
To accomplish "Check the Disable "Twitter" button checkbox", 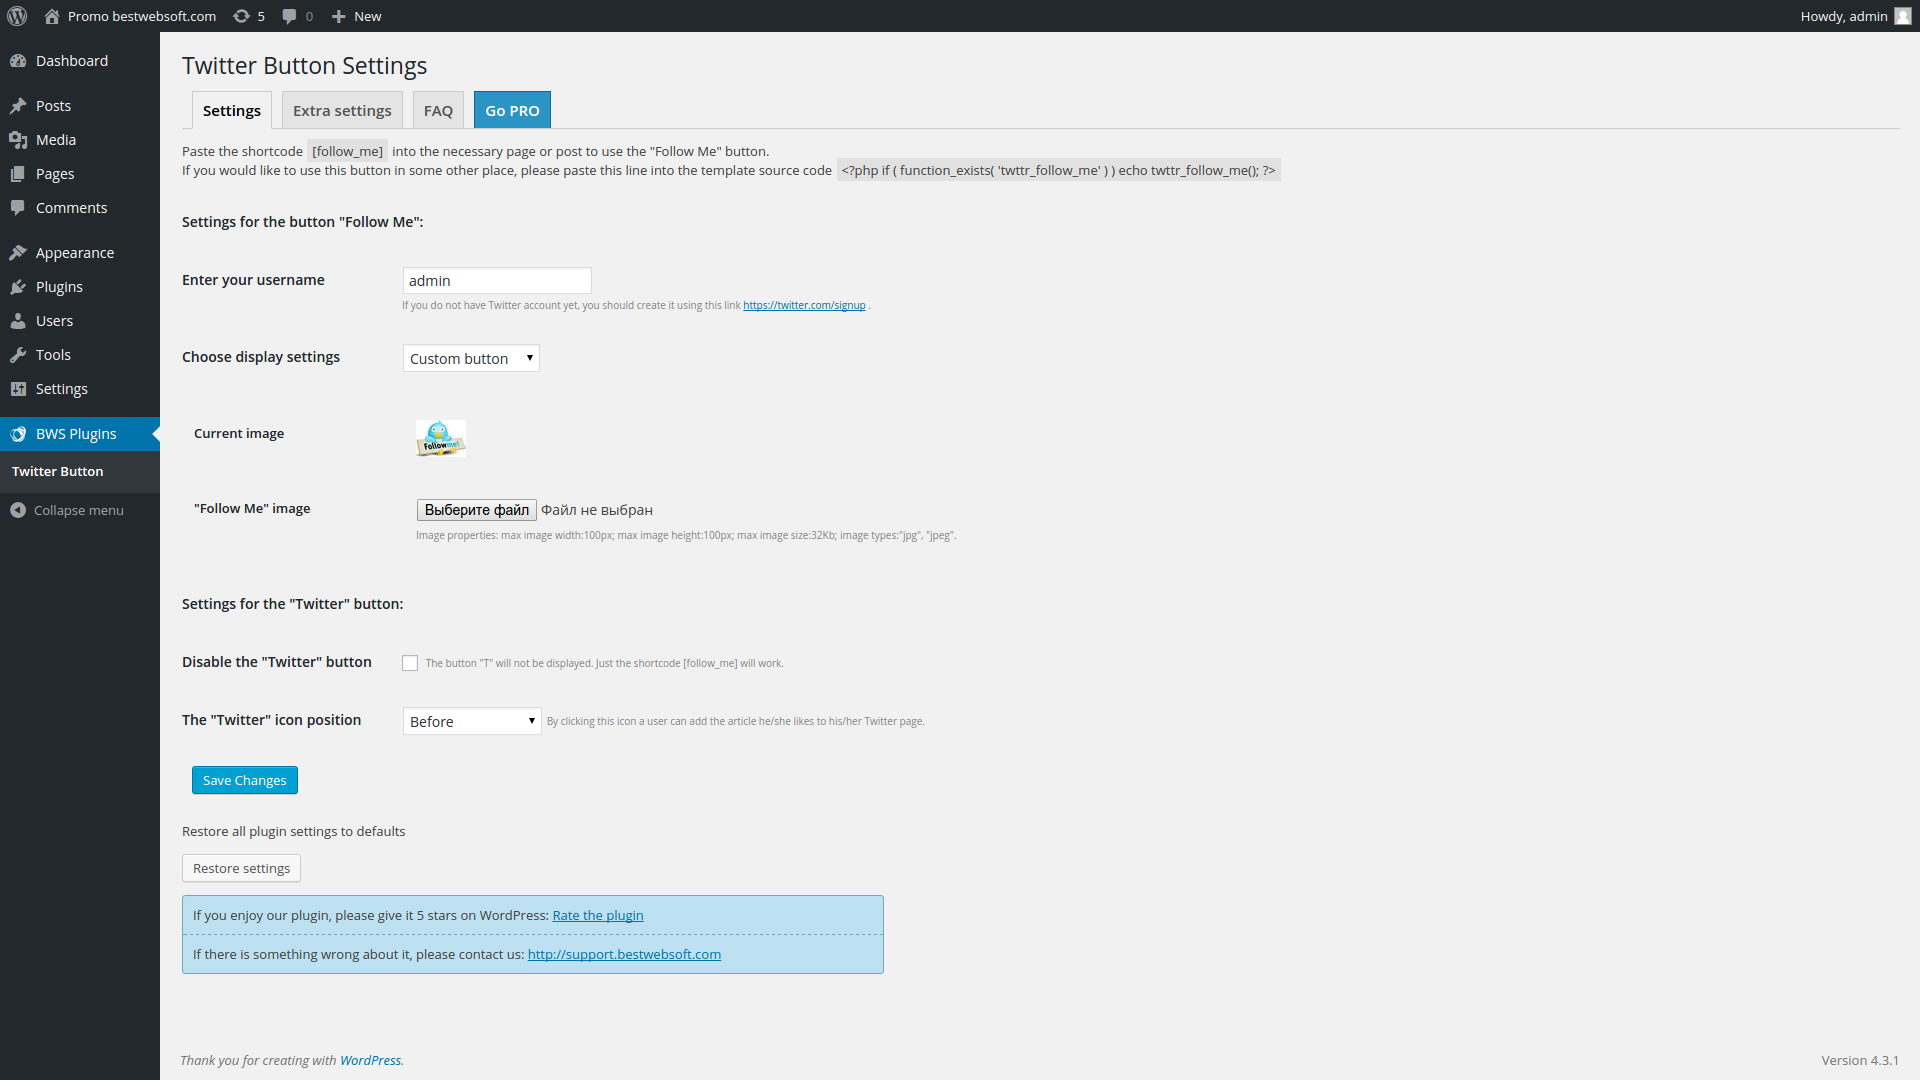I will (410, 663).
